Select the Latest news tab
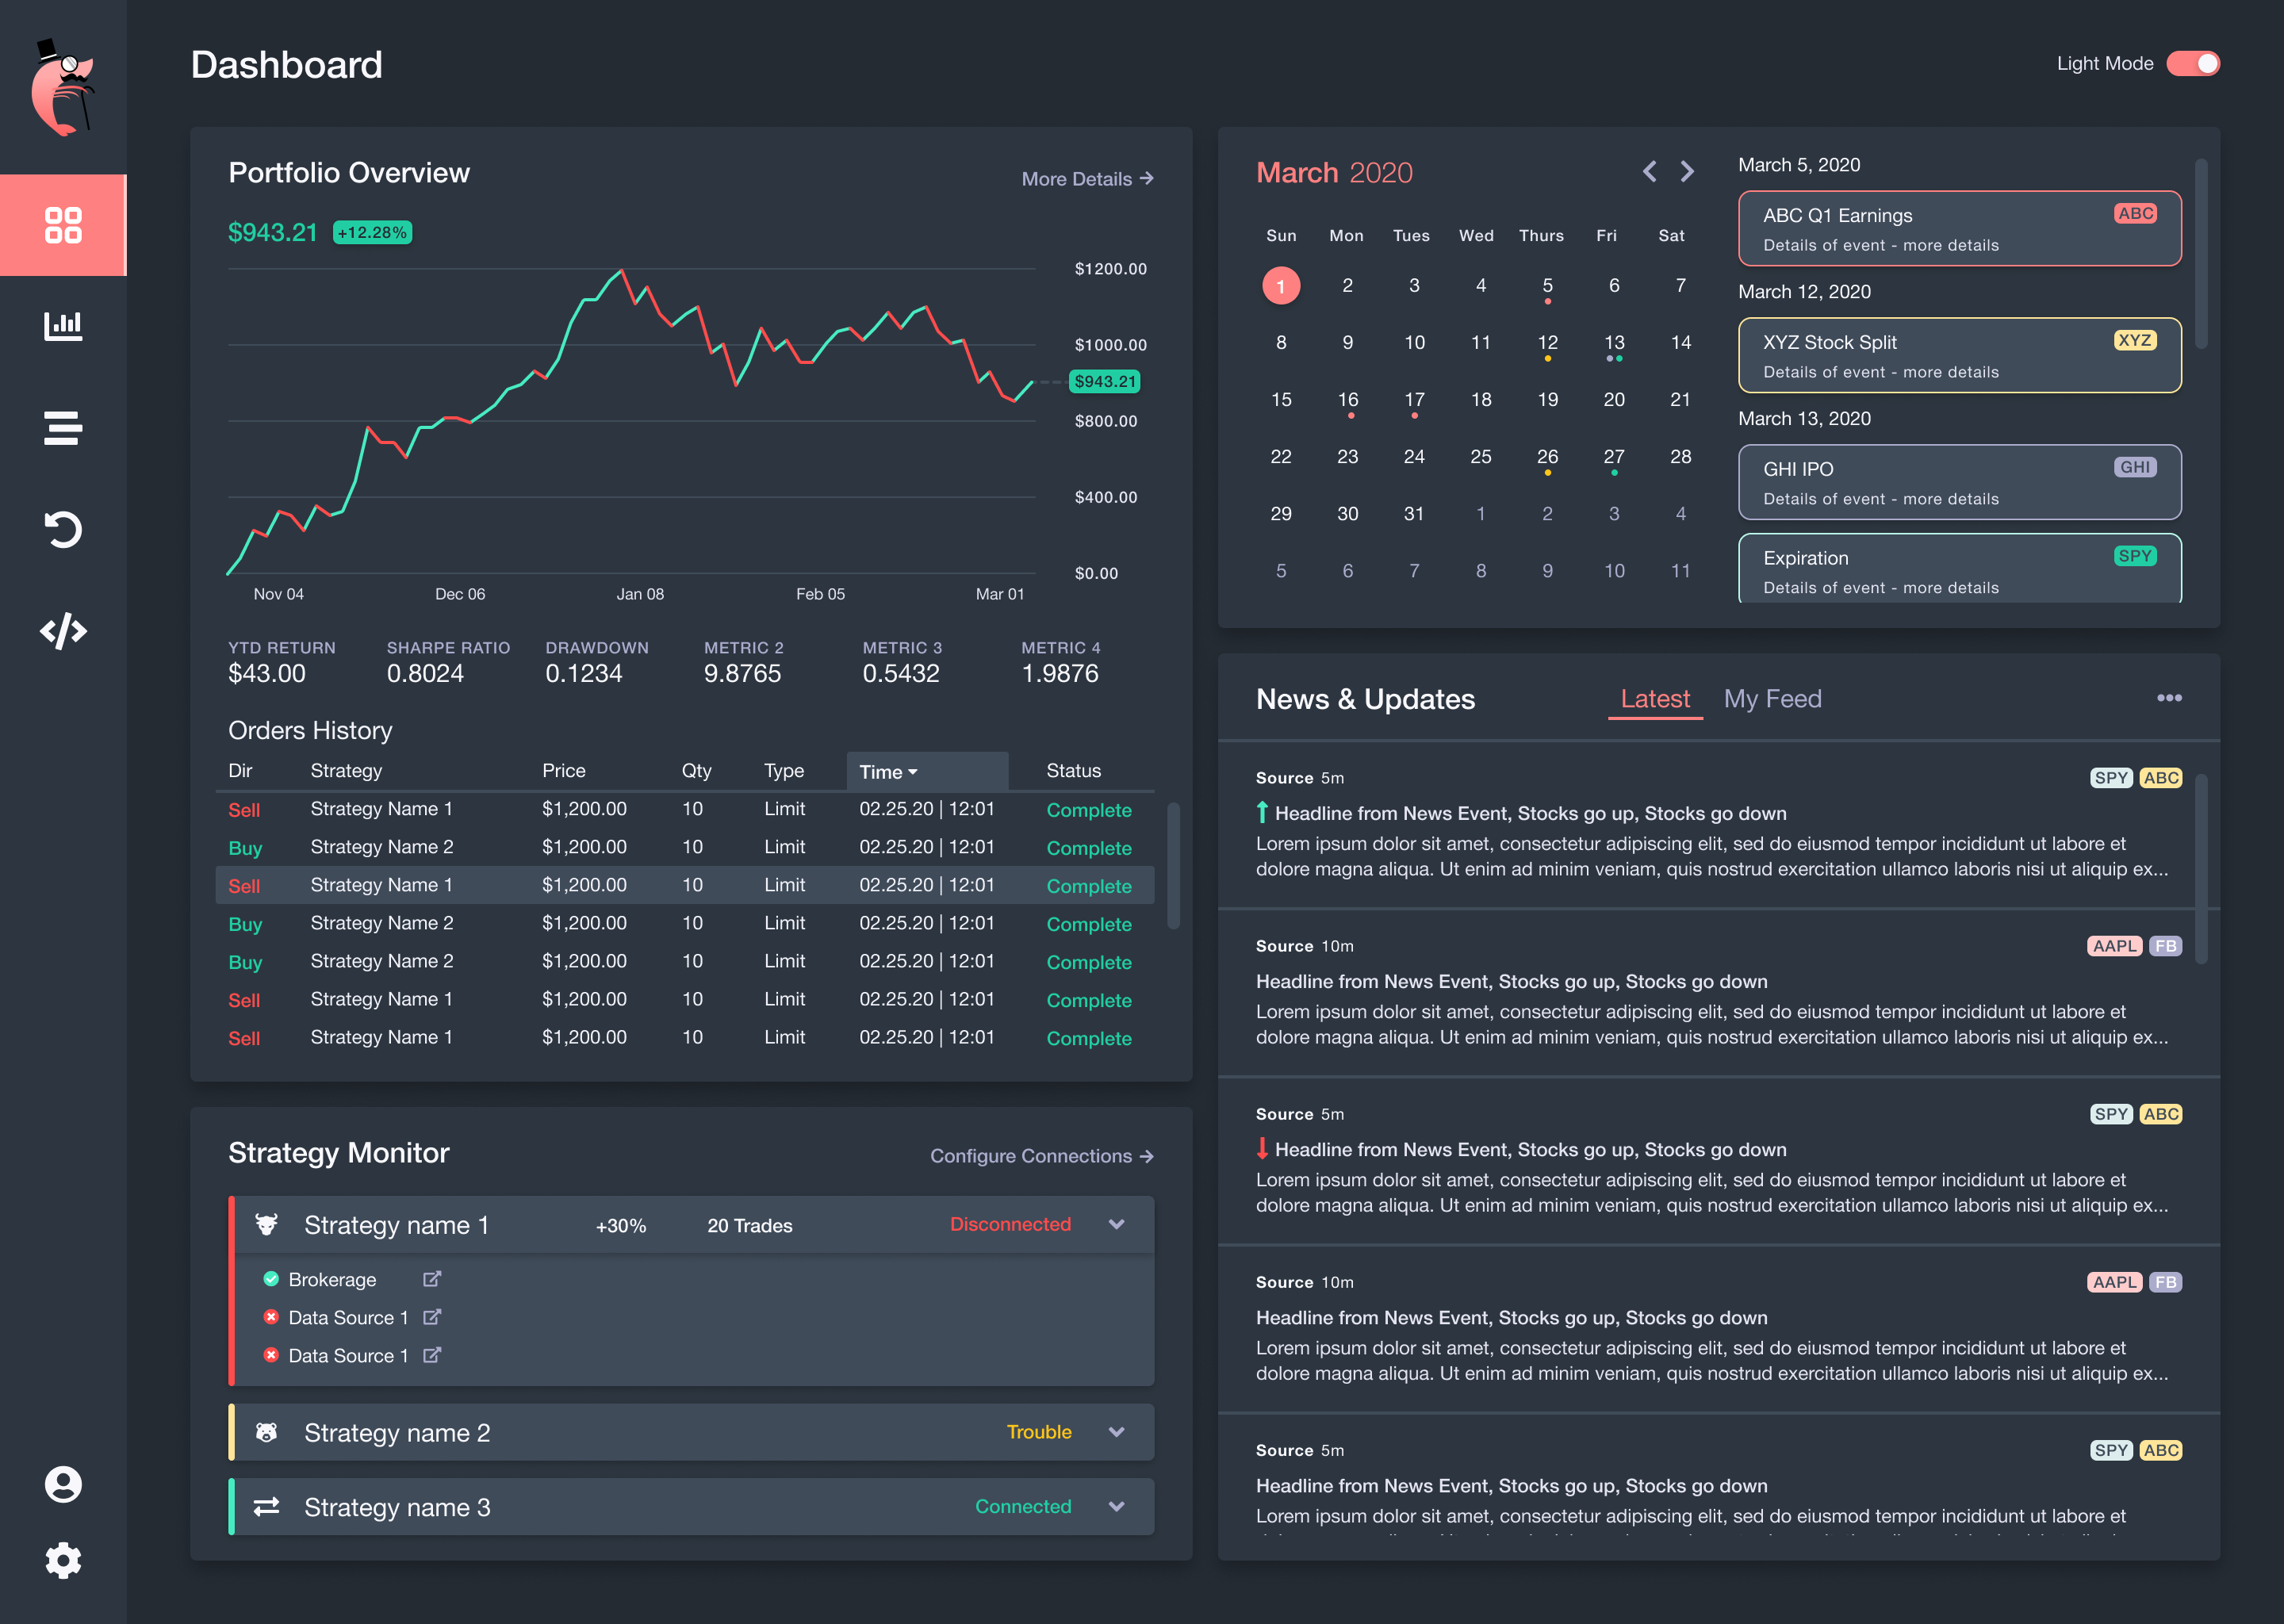 point(1655,699)
